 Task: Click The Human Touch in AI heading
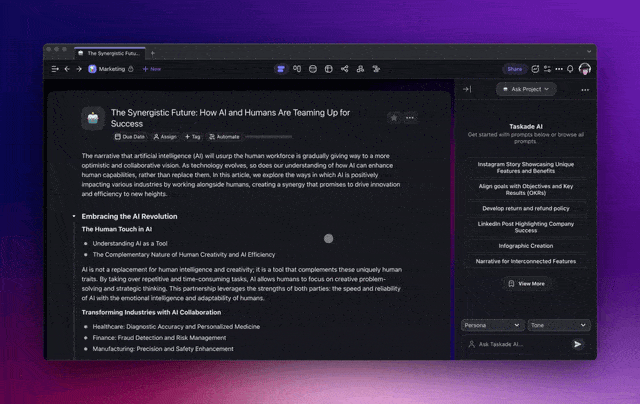117,229
